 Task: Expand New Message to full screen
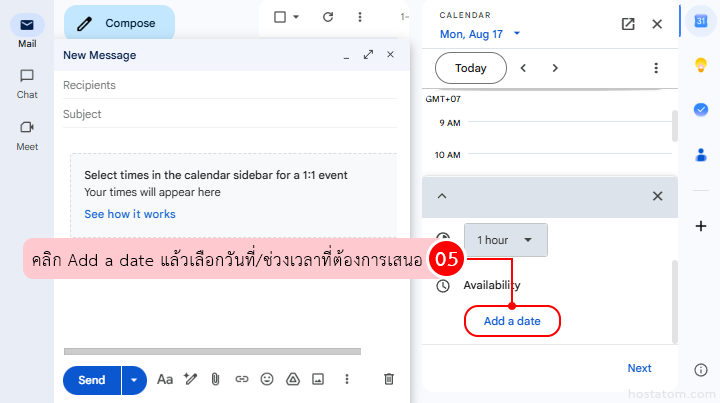pyautogui.click(x=368, y=55)
